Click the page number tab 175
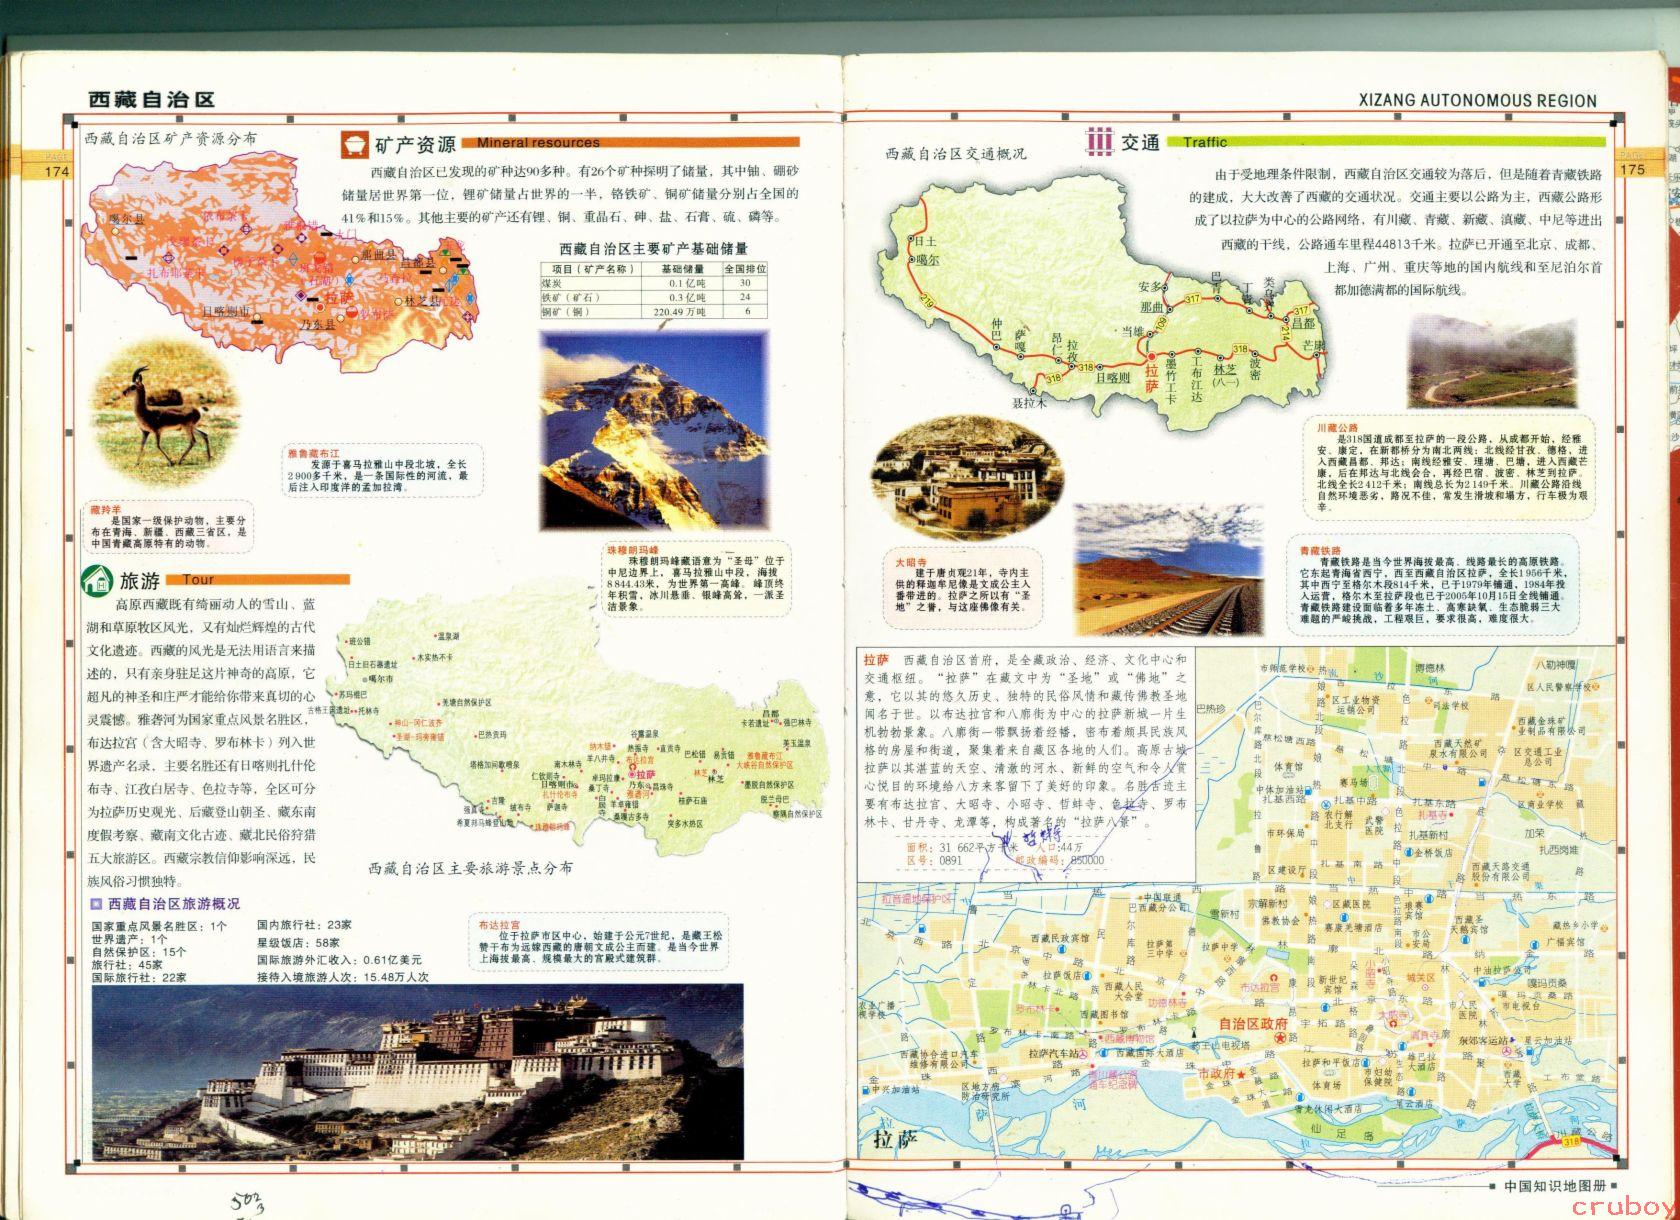 (x=1631, y=170)
